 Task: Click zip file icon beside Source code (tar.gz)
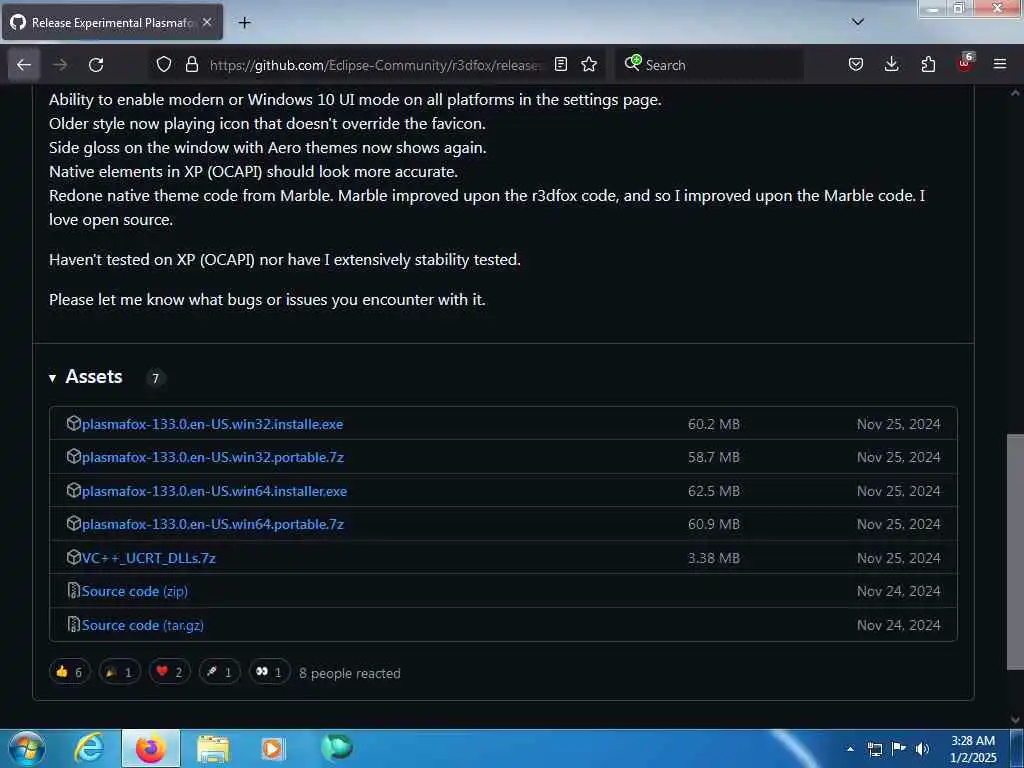[74, 625]
